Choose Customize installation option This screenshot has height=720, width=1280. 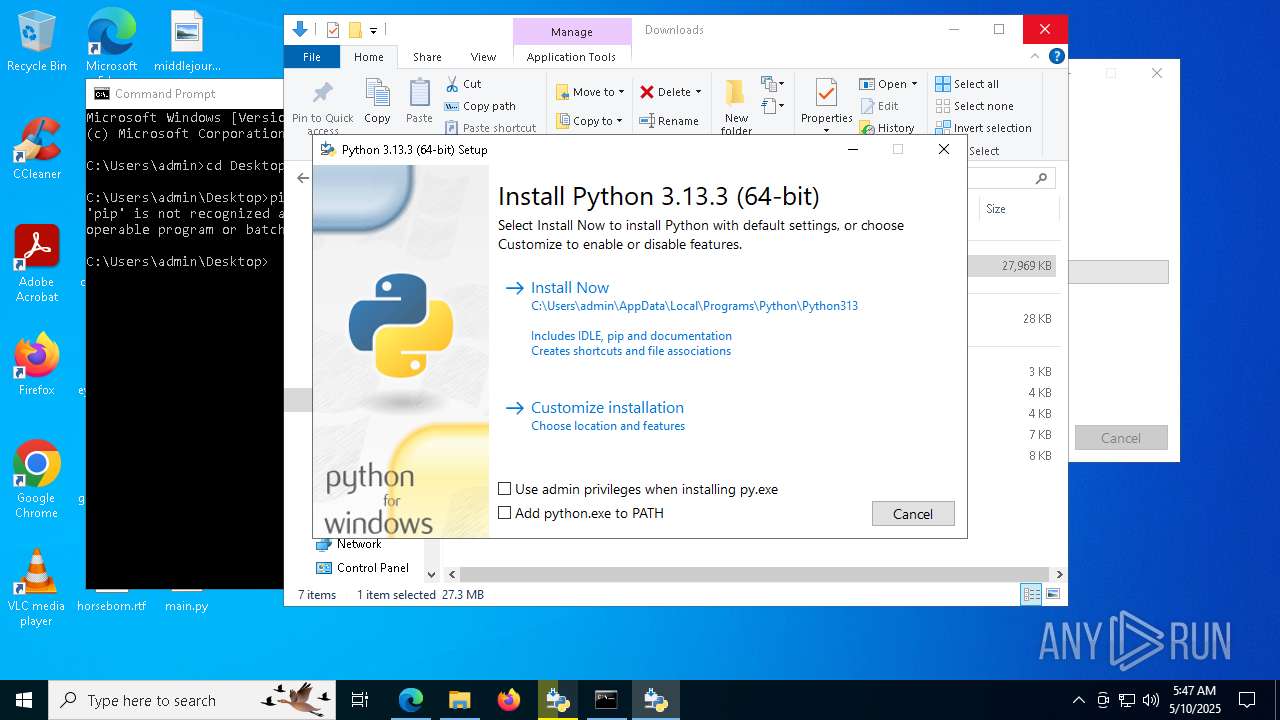click(607, 408)
